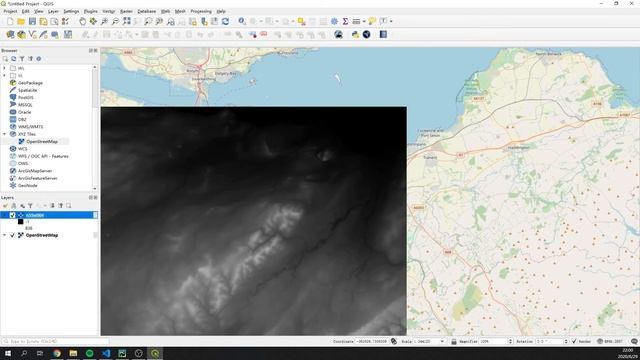Viewport: 640px width, 360px height.
Task: Click the New Shapefile Layer icon
Action: tap(32, 35)
